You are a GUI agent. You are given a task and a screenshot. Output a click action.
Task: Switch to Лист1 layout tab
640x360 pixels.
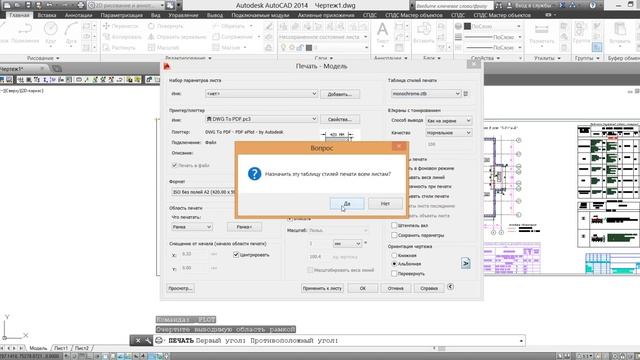tap(61, 348)
